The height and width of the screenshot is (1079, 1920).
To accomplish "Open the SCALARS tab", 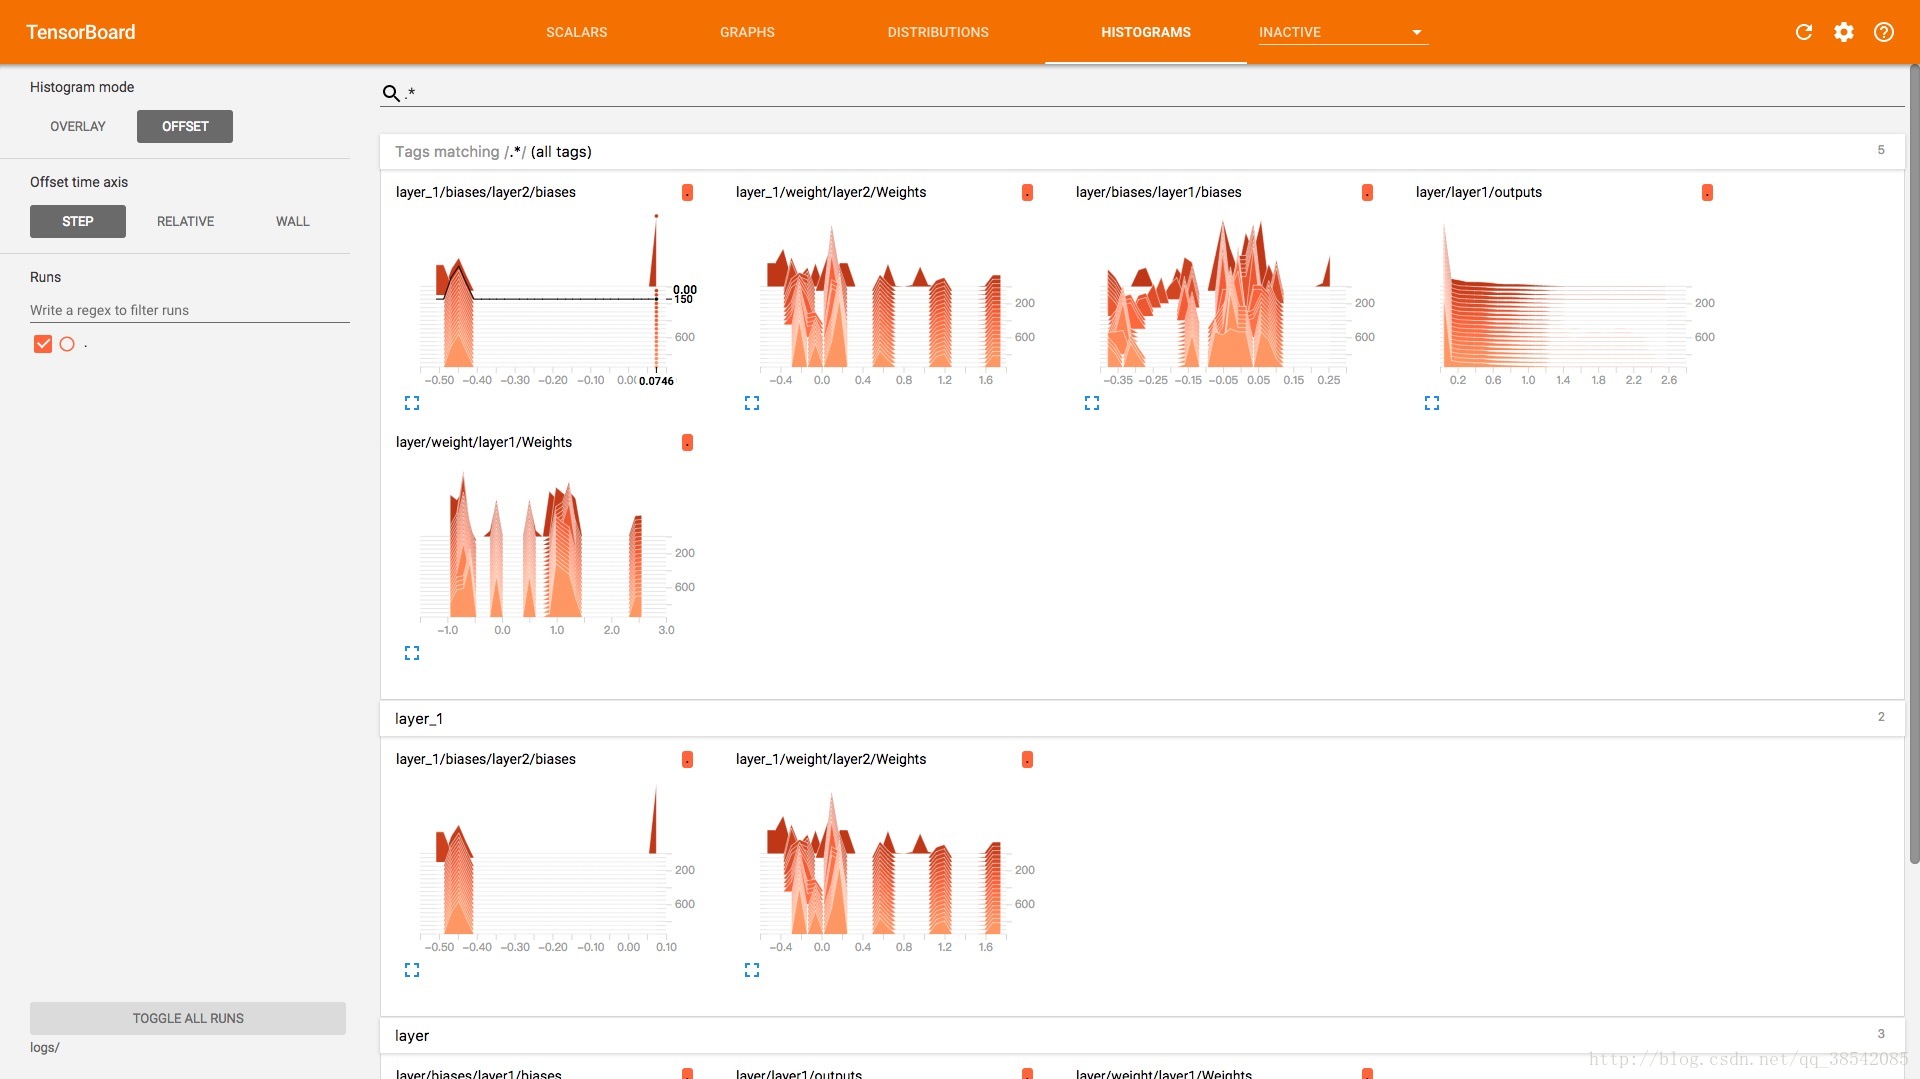I will pyautogui.click(x=576, y=32).
